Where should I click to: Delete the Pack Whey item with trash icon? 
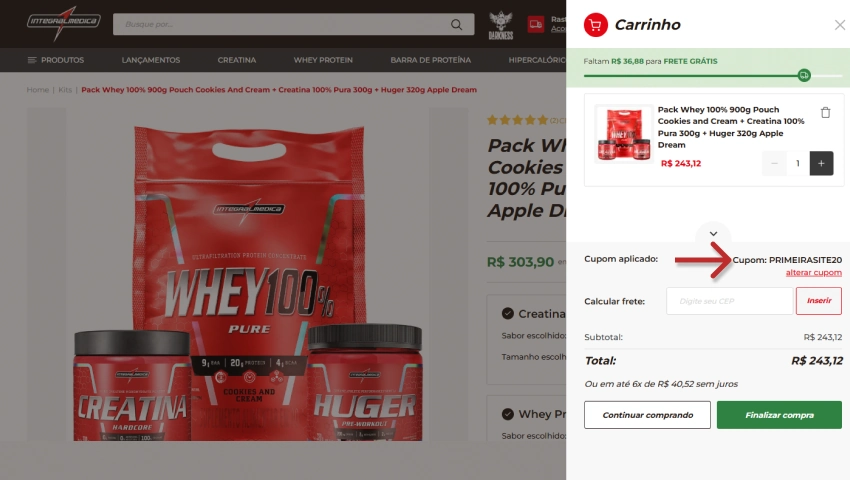825,112
